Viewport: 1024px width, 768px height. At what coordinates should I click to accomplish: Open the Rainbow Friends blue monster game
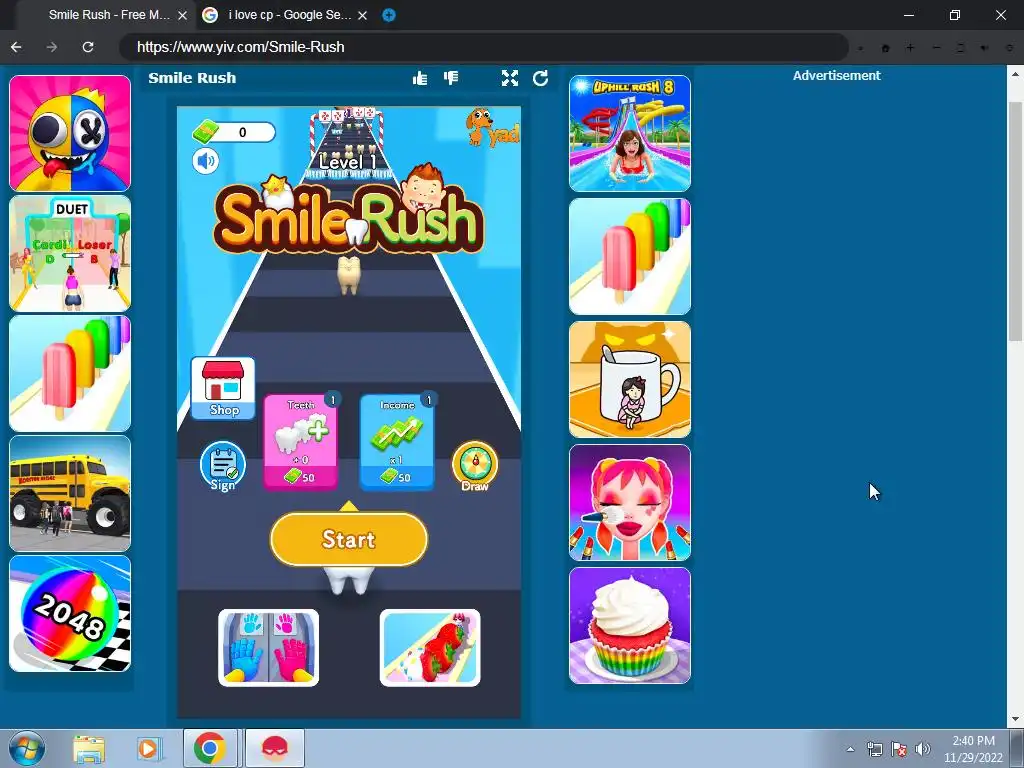point(70,133)
